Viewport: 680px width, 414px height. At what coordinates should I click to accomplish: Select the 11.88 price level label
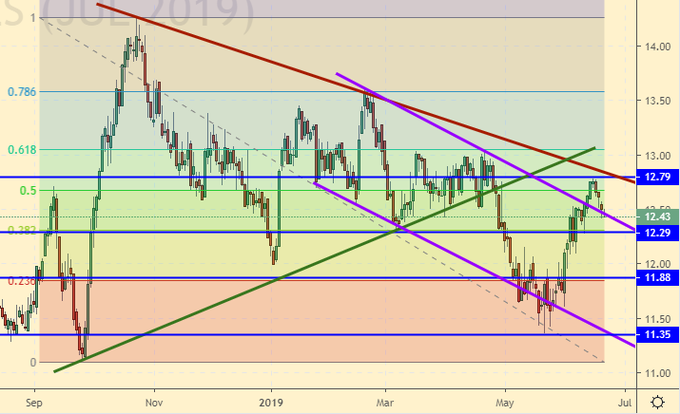coord(657,277)
